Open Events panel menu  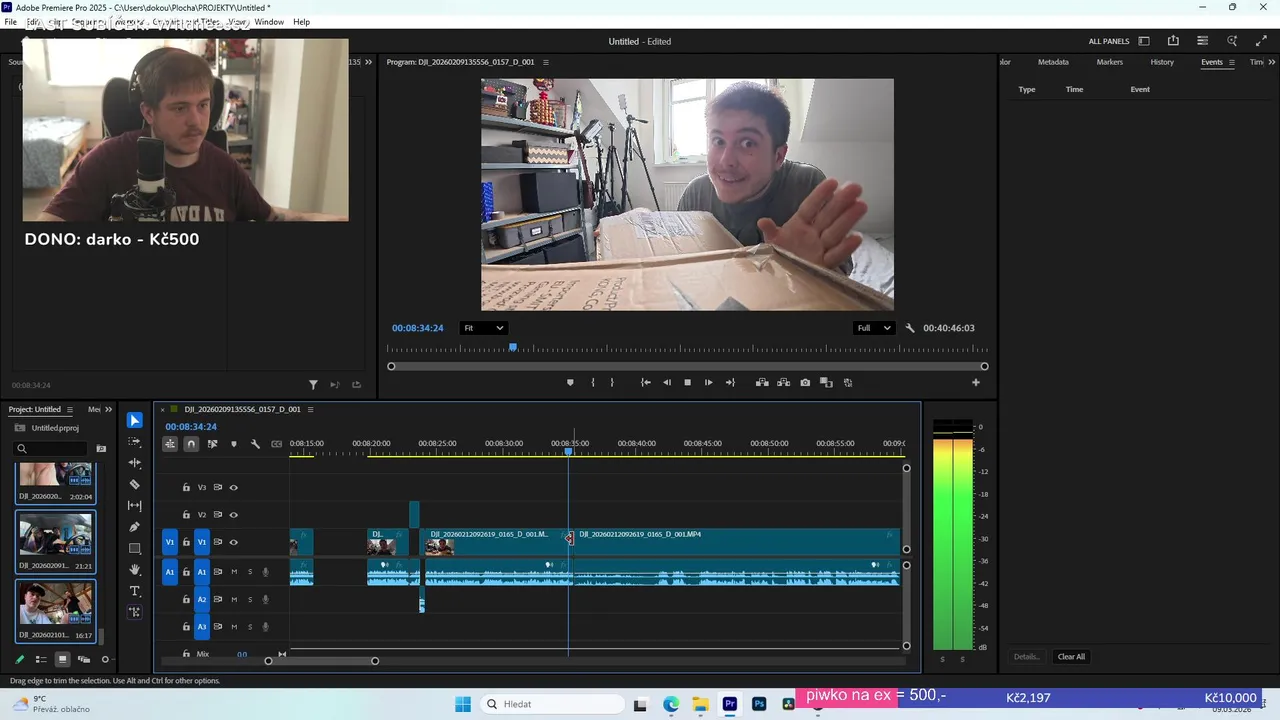(1231, 62)
